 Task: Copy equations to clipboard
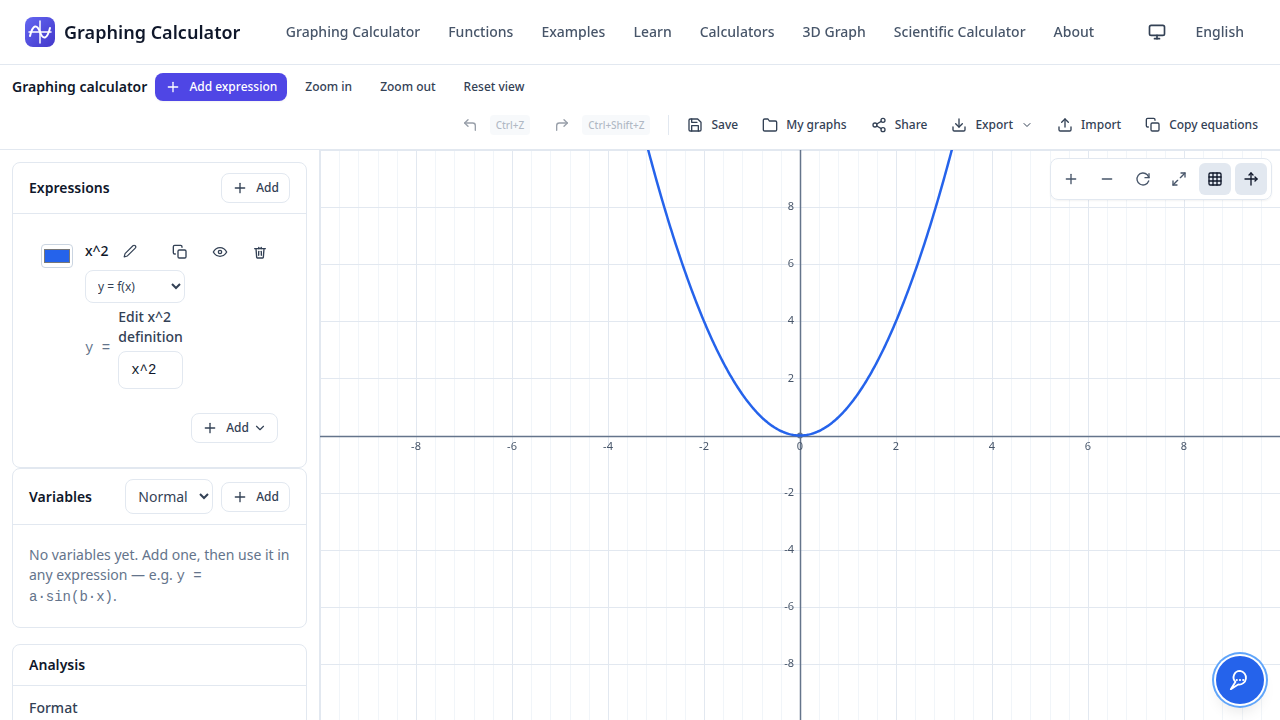(x=1201, y=125)
